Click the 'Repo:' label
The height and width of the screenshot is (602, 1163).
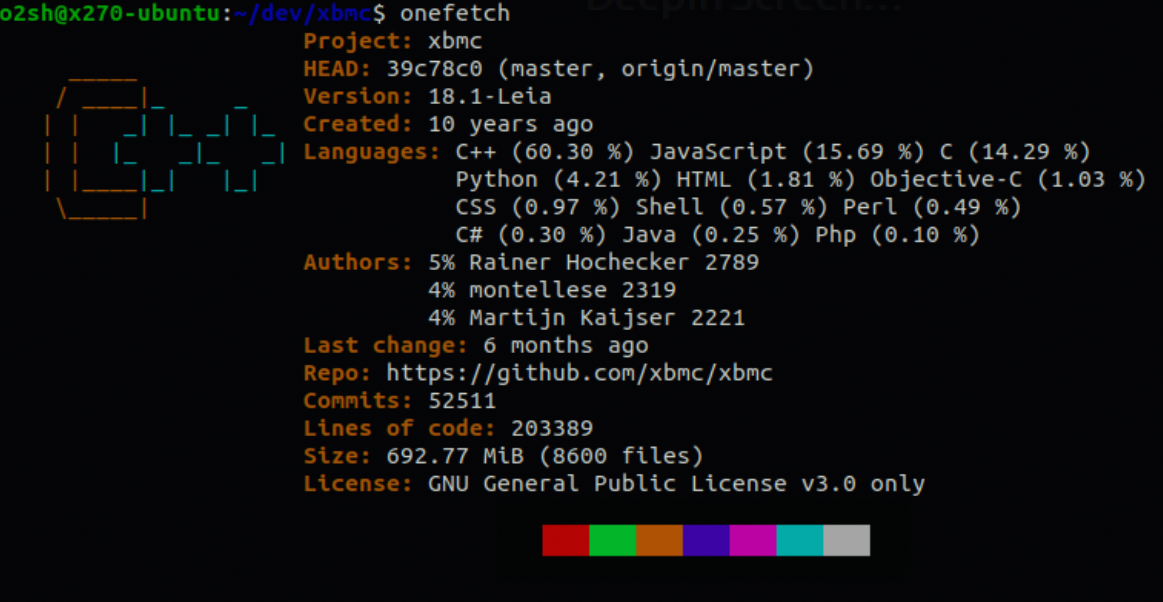pos(338,374)
